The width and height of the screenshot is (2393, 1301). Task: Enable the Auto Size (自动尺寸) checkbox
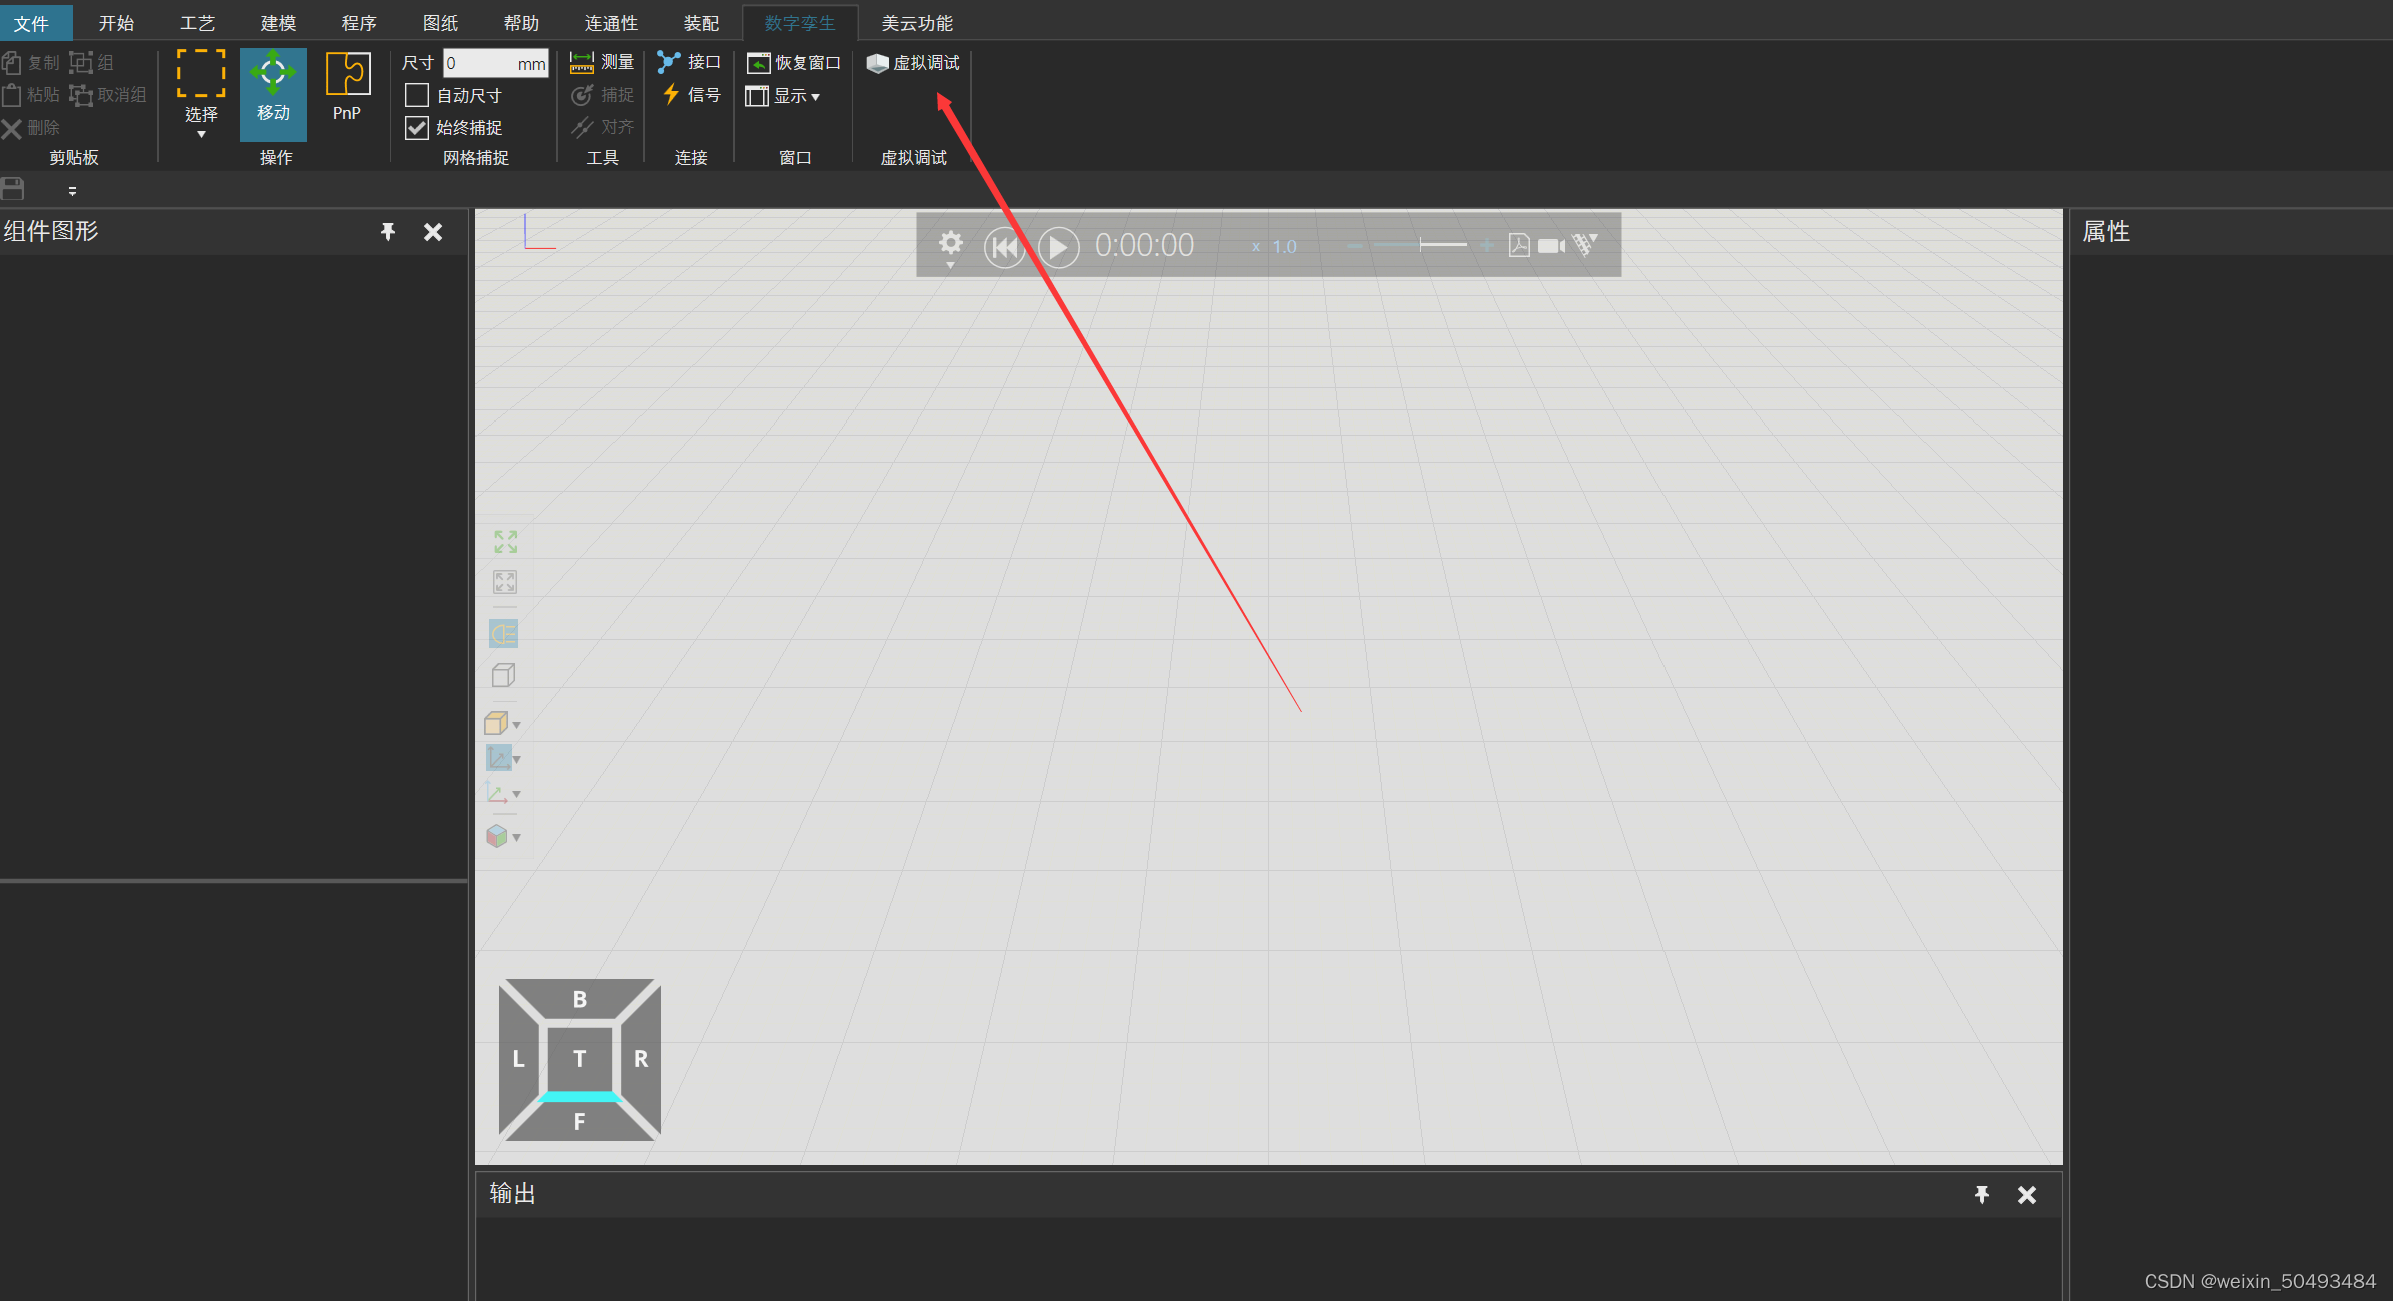(x=417, y=96)
